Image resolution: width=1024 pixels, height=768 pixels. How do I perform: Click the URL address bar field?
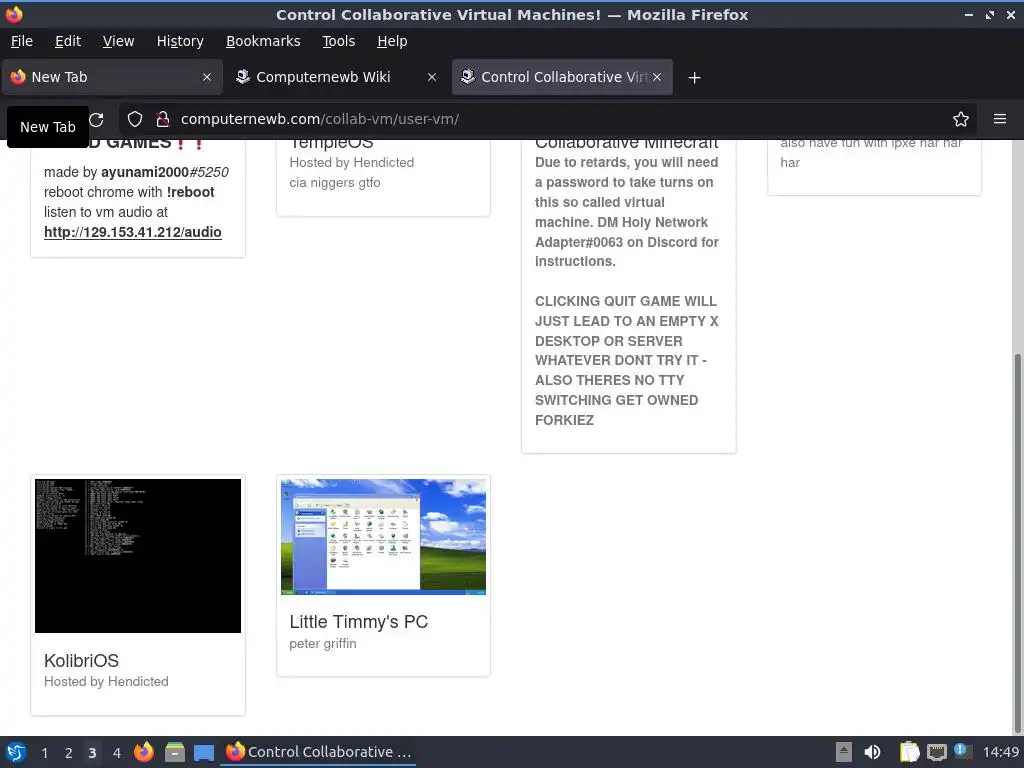pyautogui.click(x=549, y=119)
